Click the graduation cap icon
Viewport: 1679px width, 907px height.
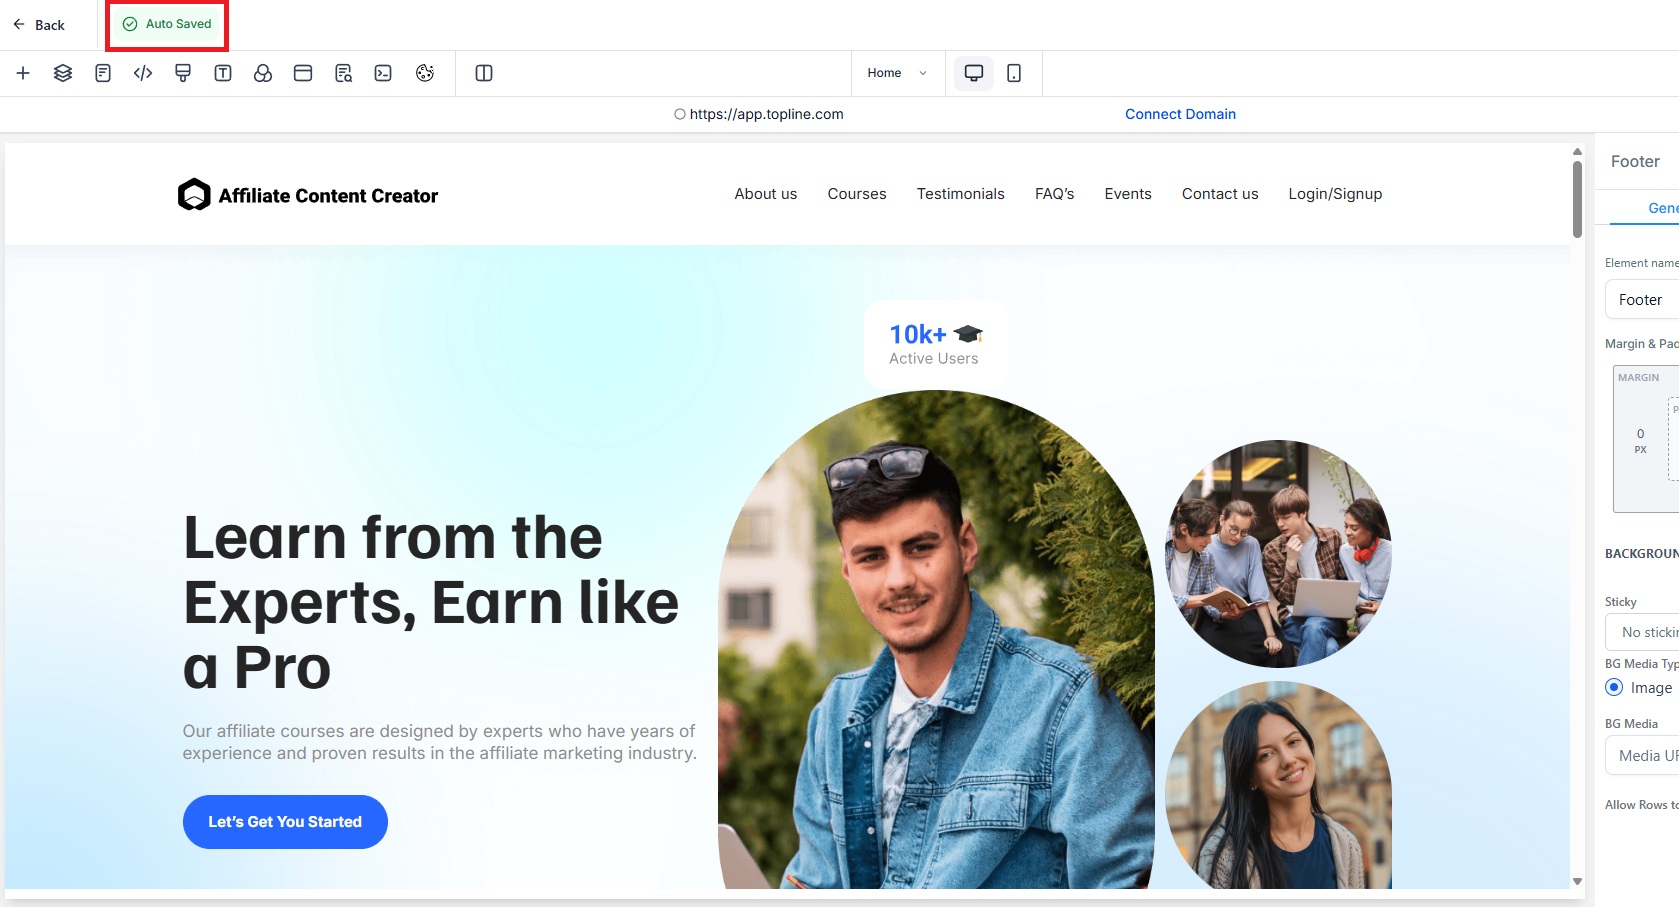[968, 334]
